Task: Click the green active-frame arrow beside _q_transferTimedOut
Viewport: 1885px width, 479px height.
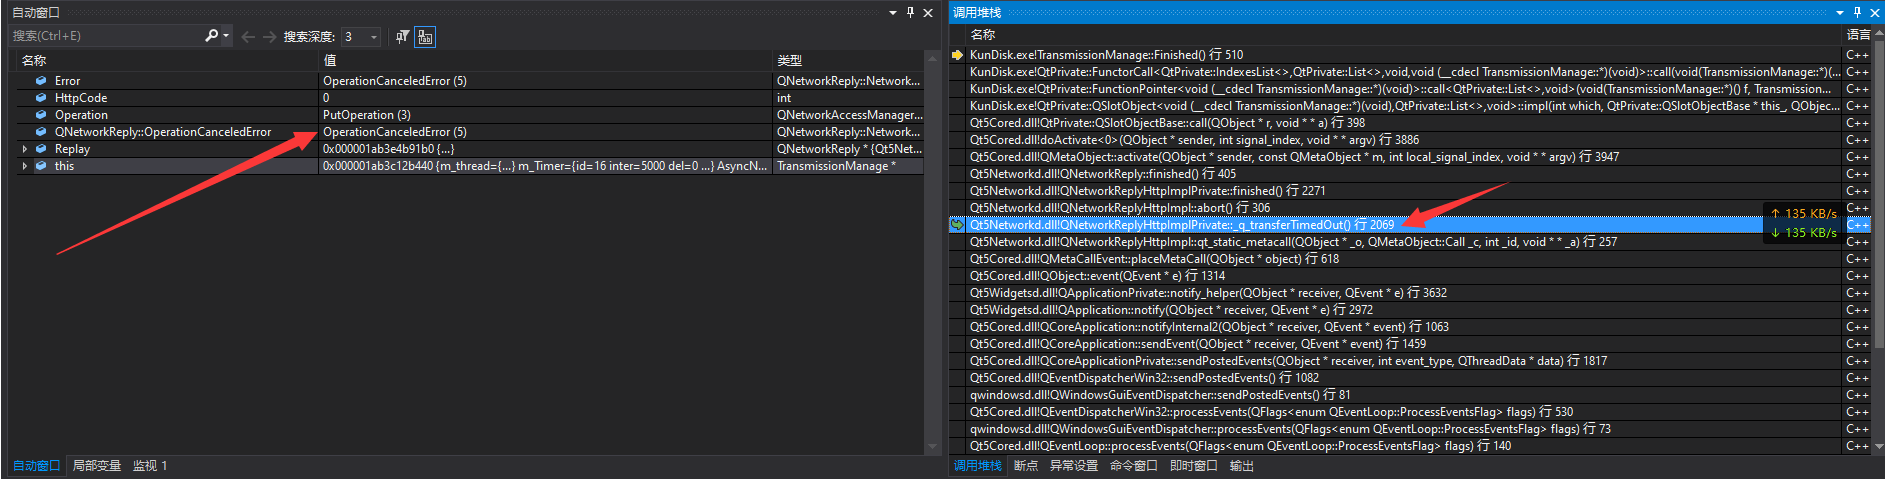Action: click(957, 225)
